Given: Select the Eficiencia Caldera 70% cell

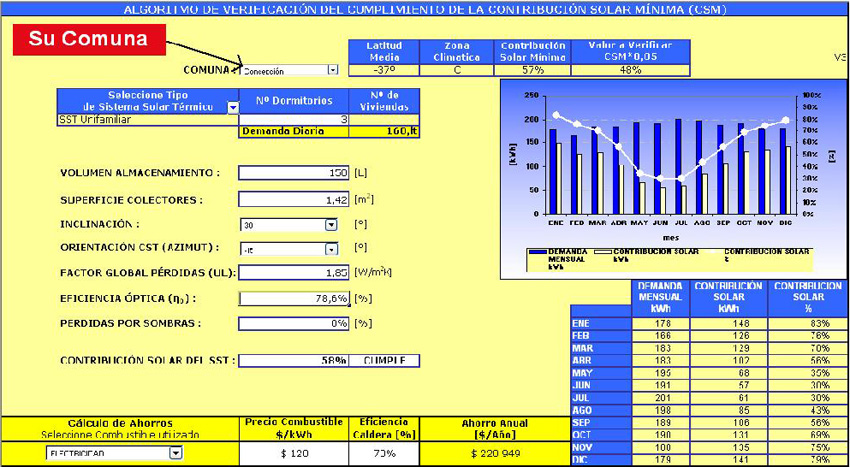Looking at the screenshot, I should coord(377,453).
